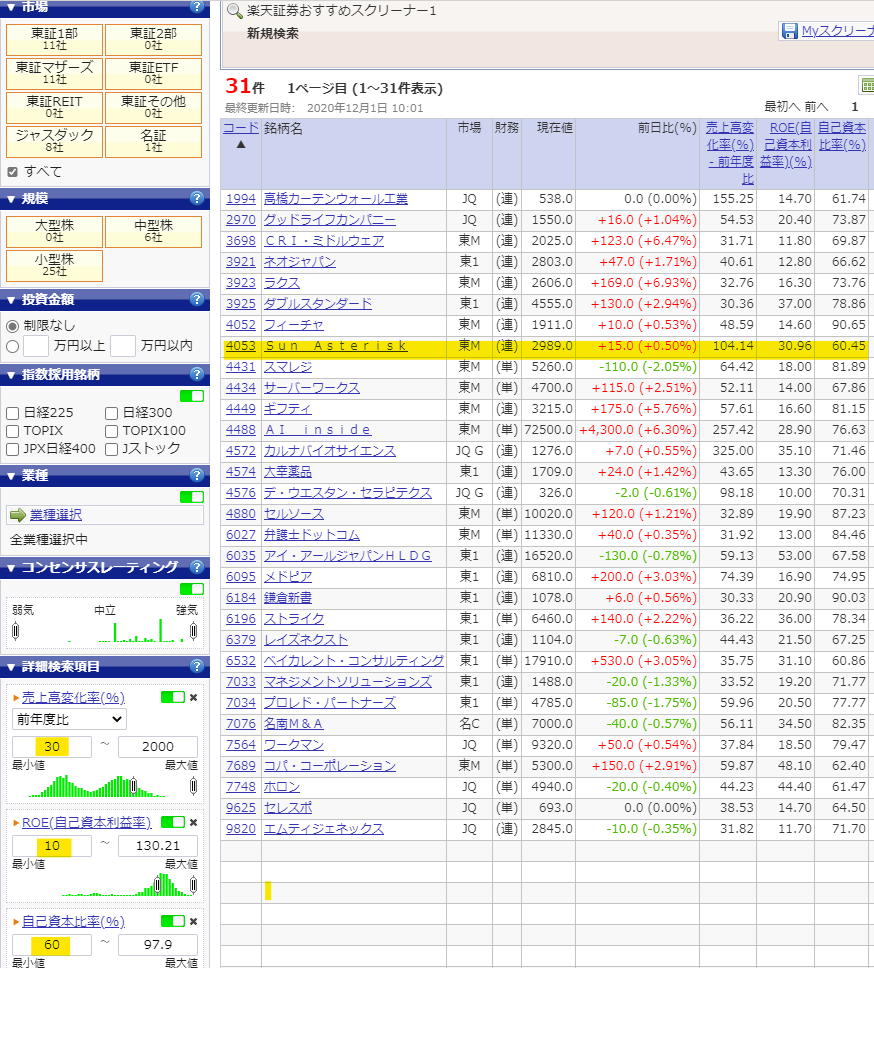Sort by the ROE(自己資本利益率) column header

(x=785, y=144)
